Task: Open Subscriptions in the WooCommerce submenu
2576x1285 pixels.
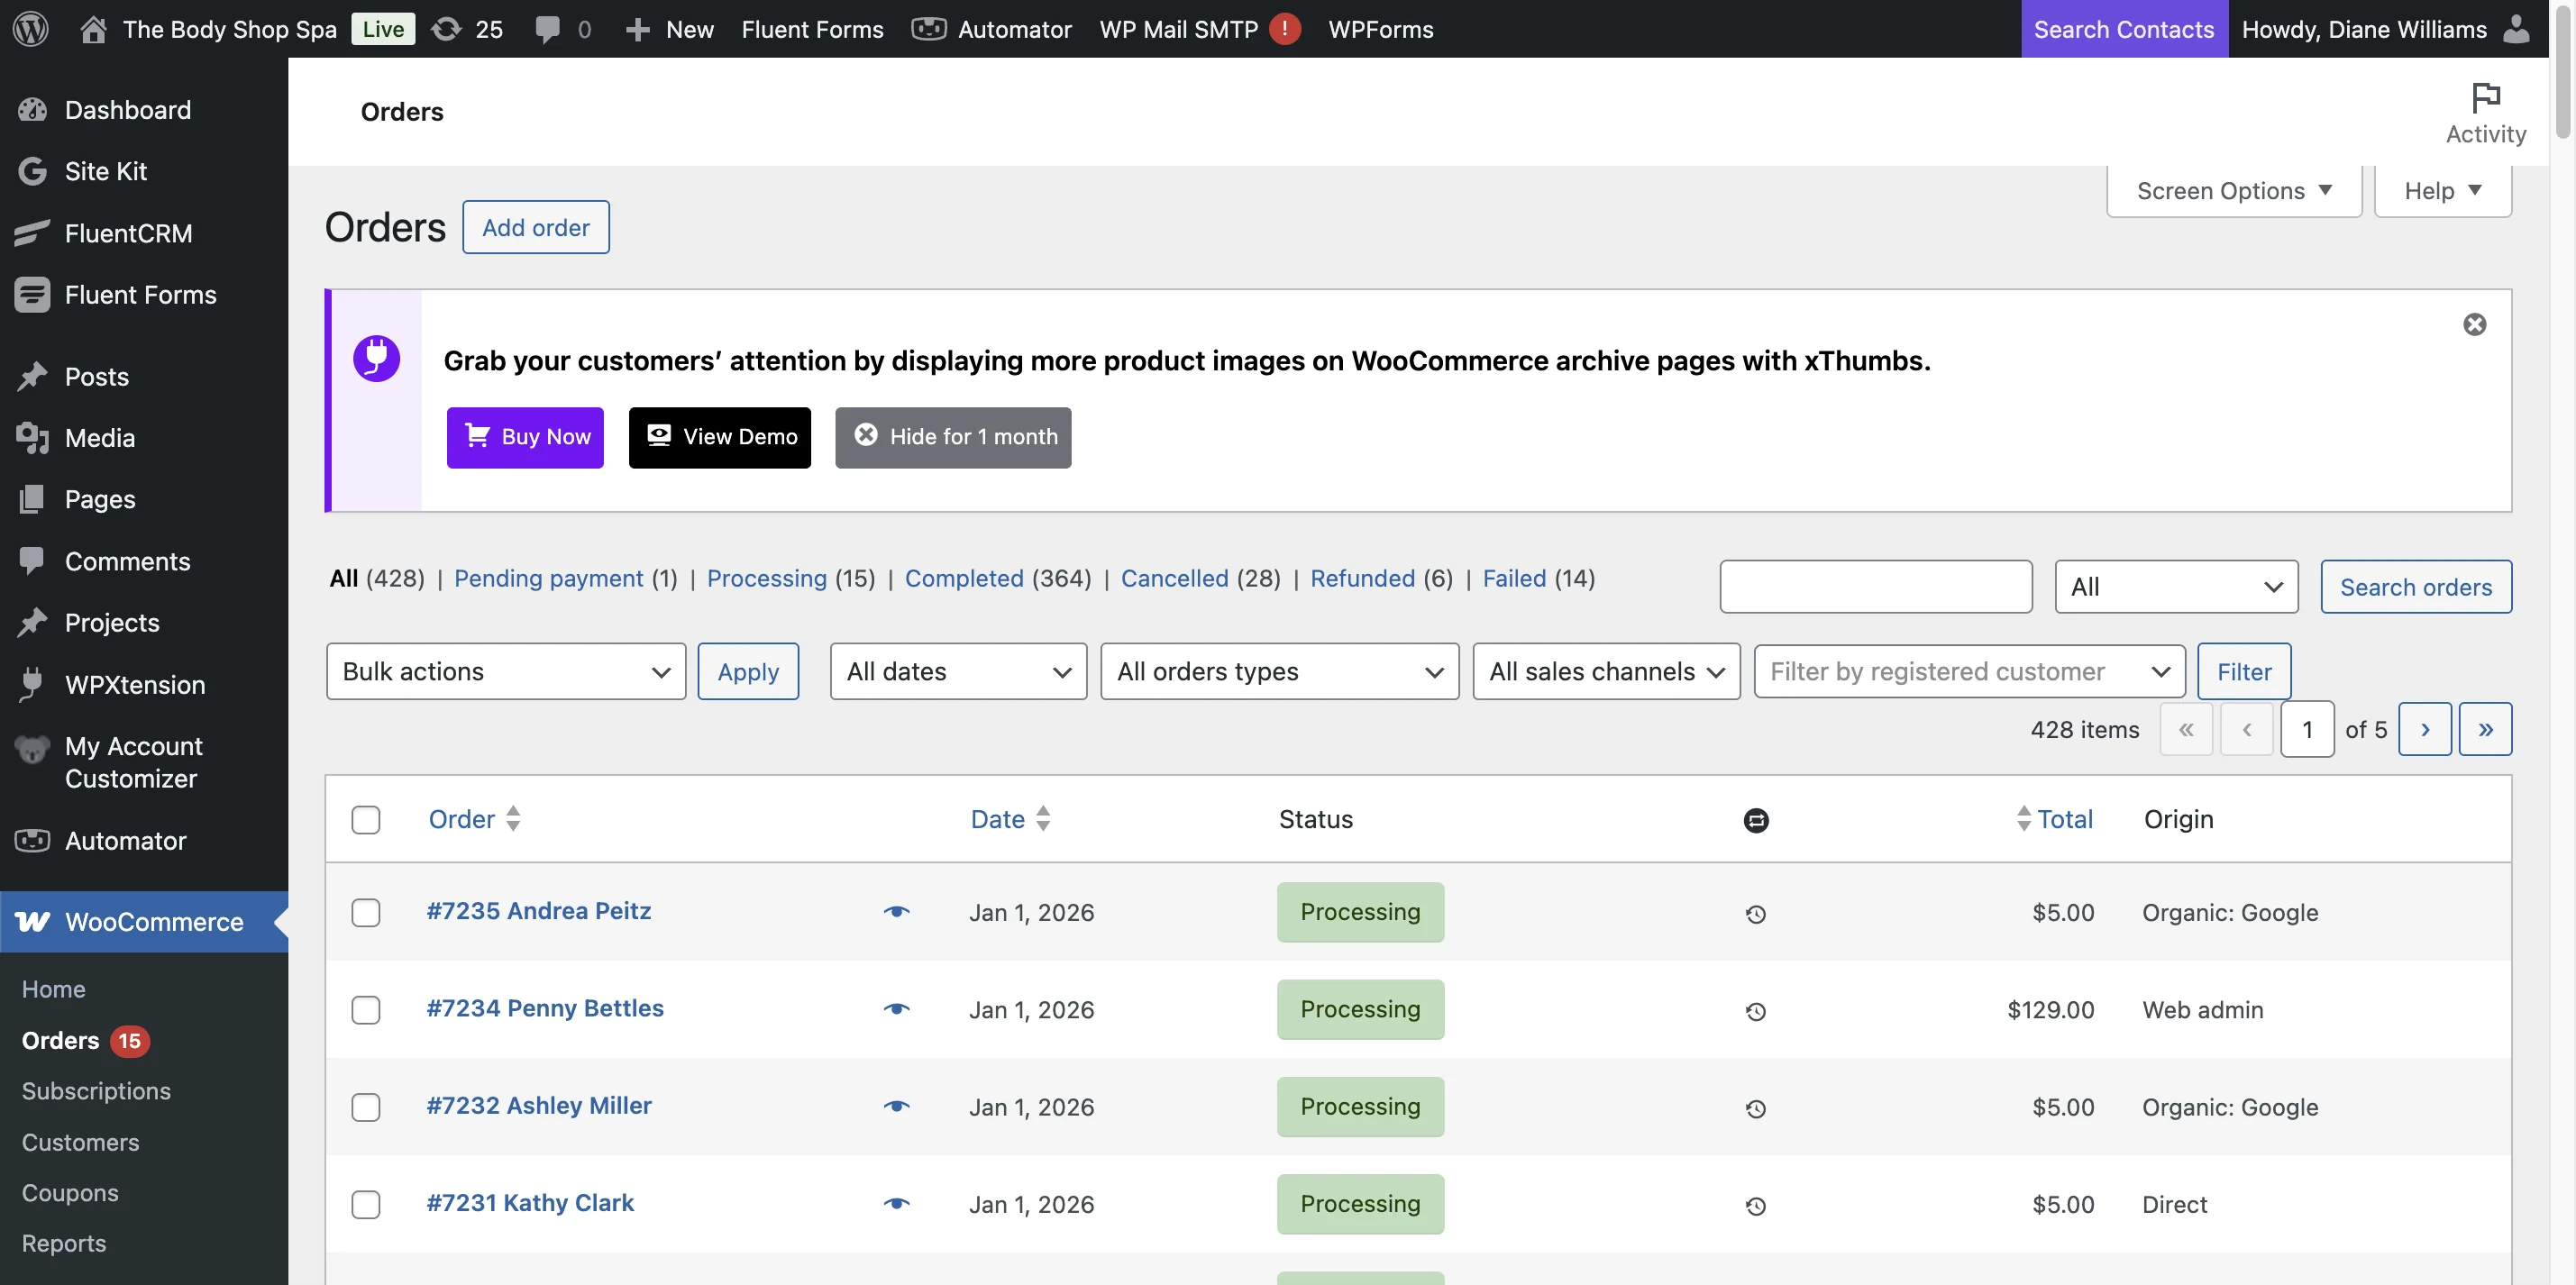Action: [96, 1090]
